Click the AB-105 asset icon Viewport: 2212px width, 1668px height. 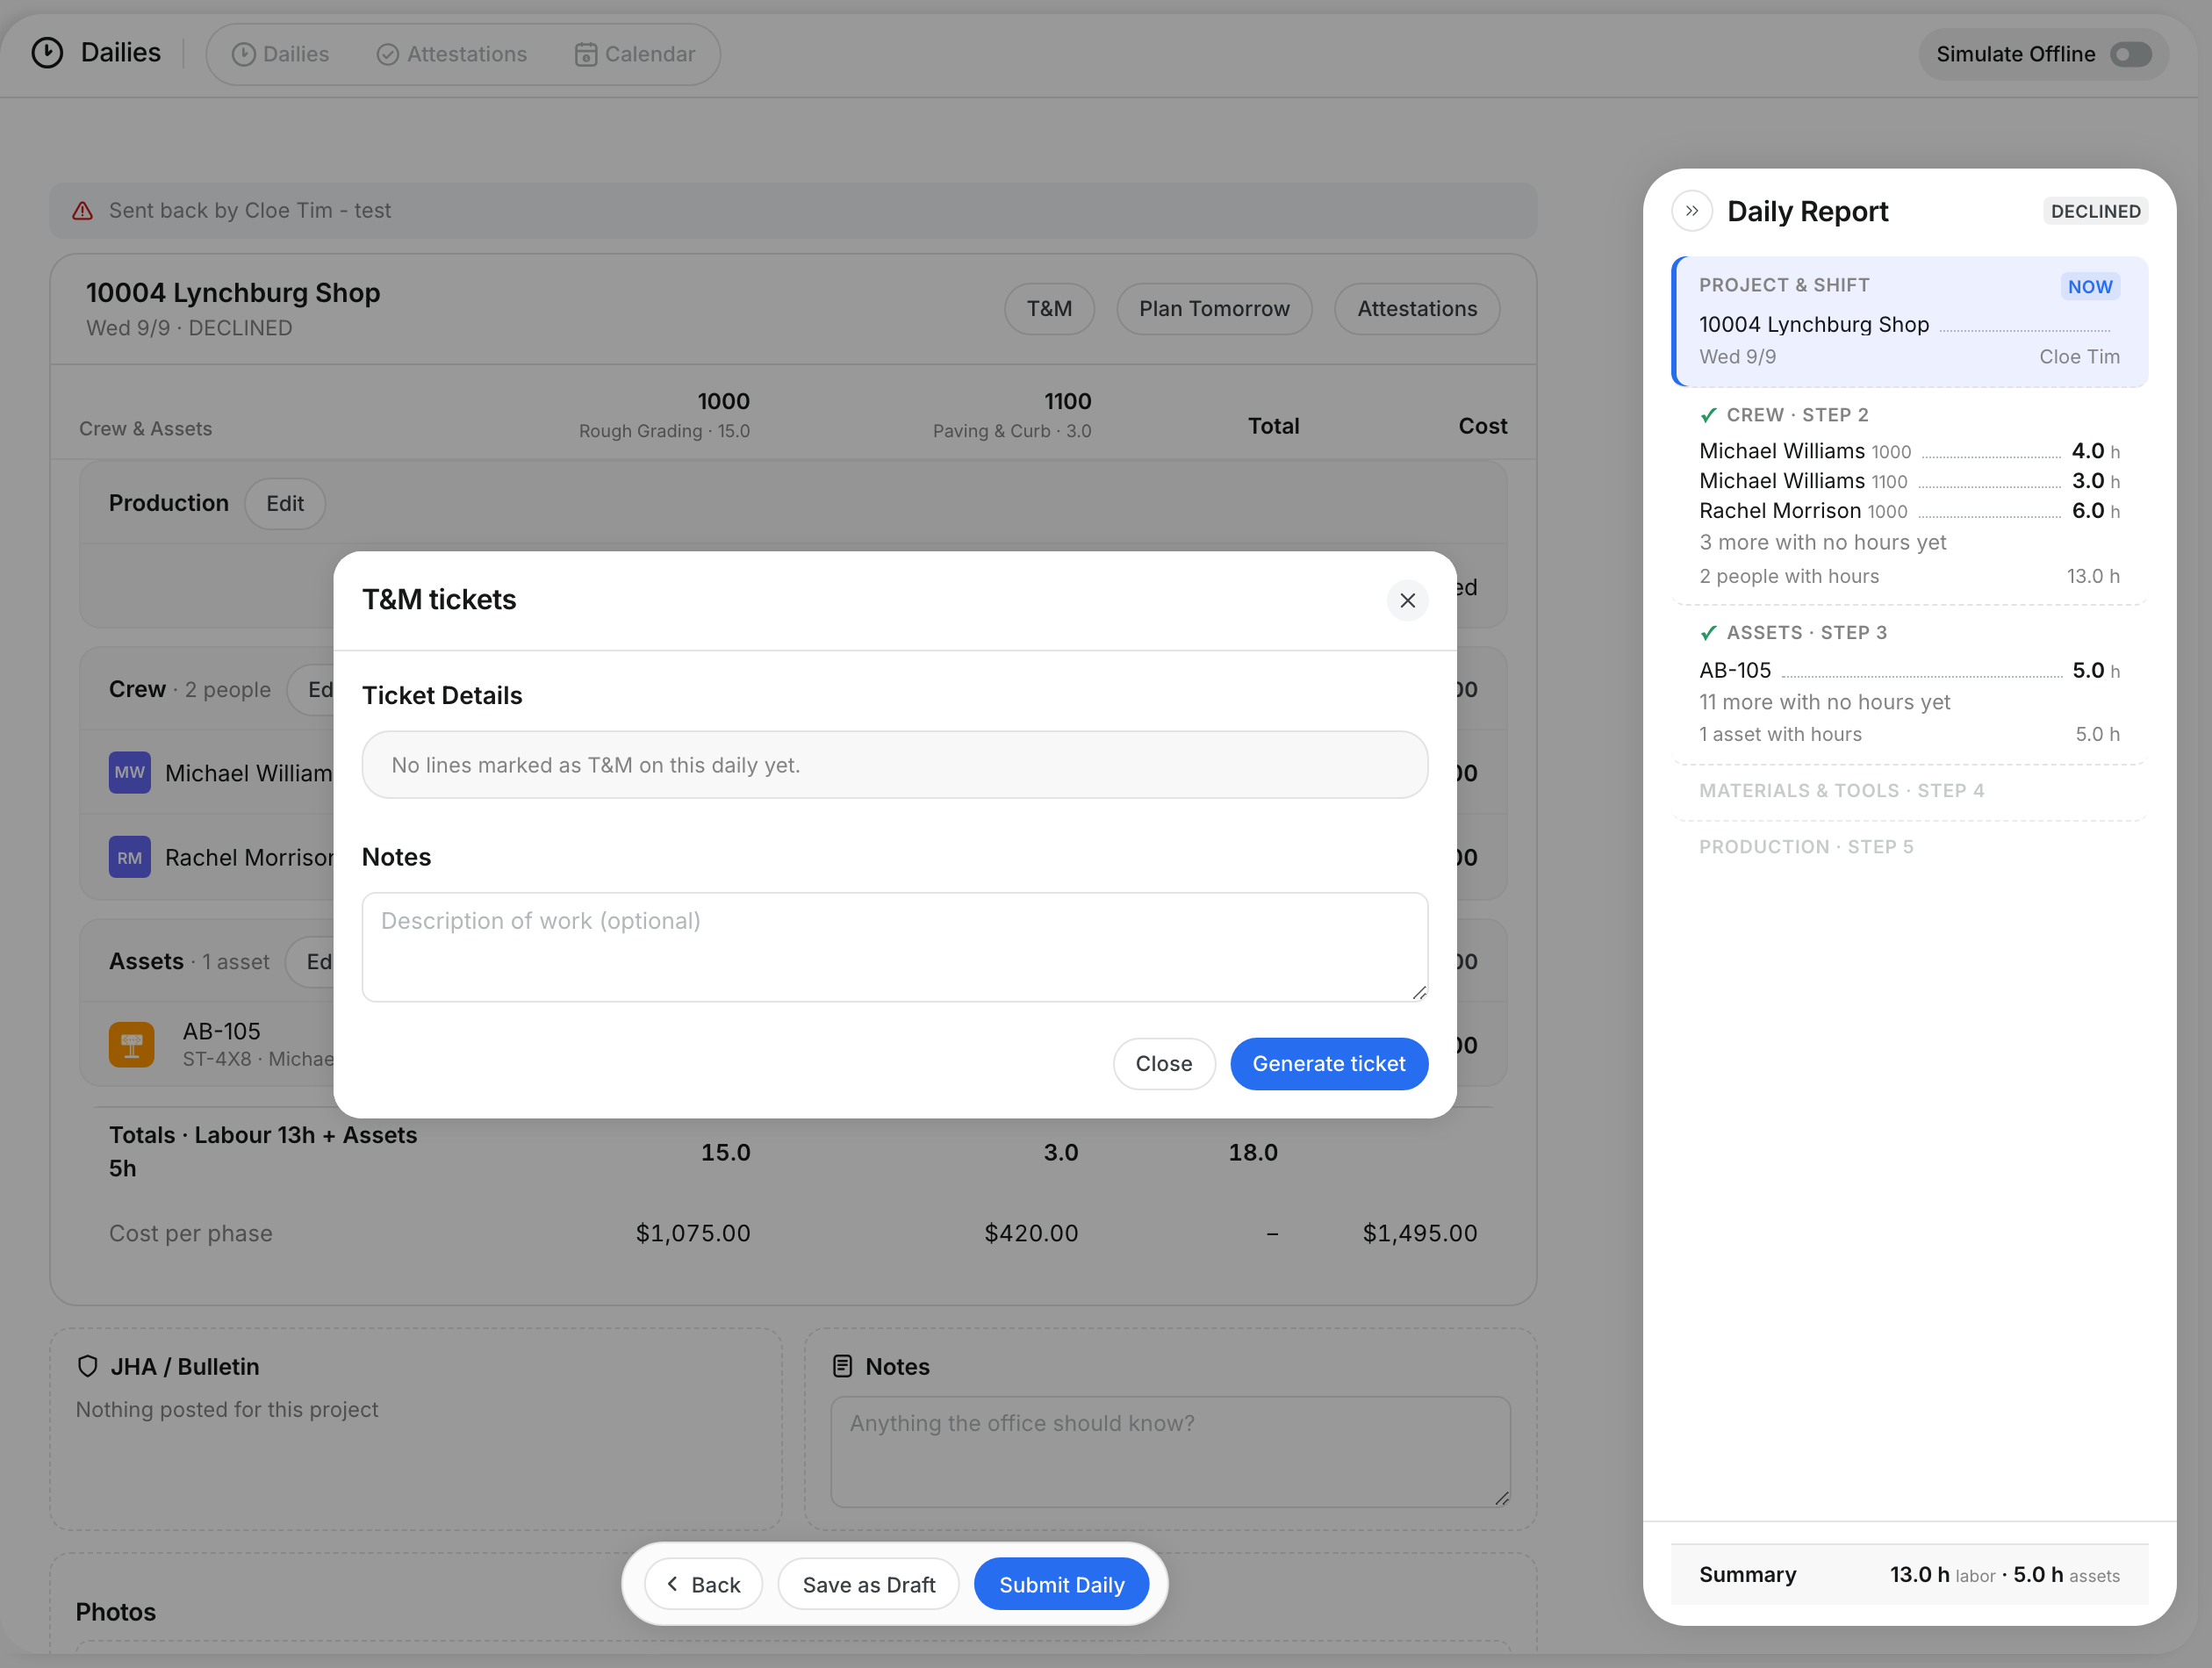[132, 1044]
